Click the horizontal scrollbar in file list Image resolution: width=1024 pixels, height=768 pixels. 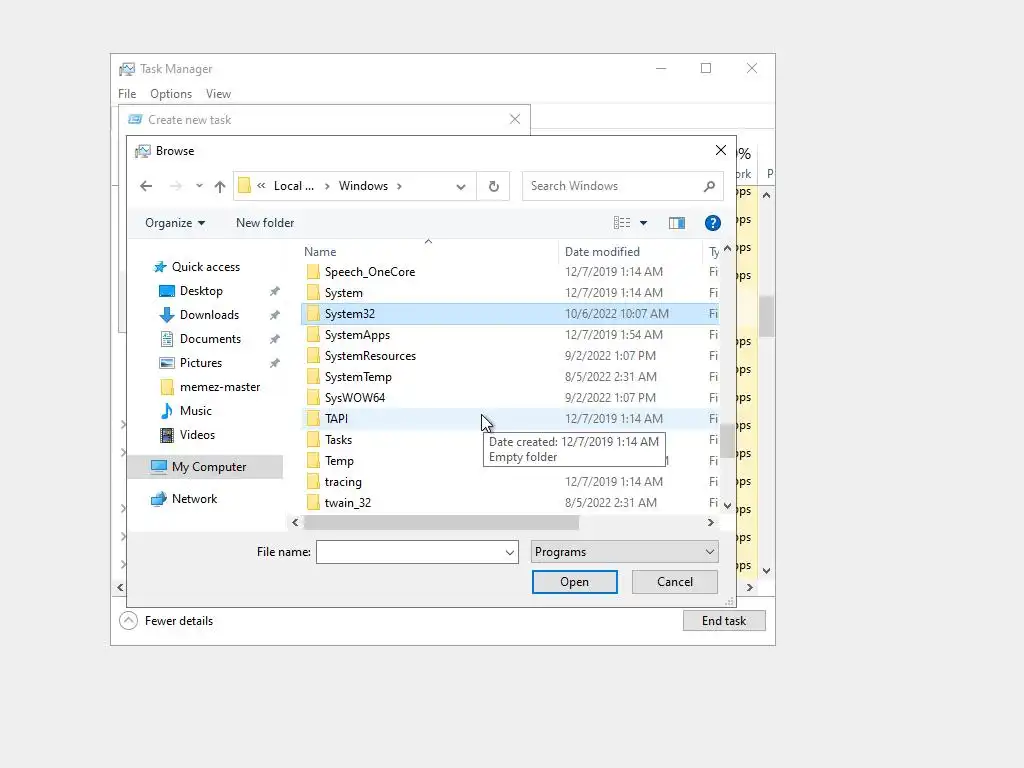(441, 522)
